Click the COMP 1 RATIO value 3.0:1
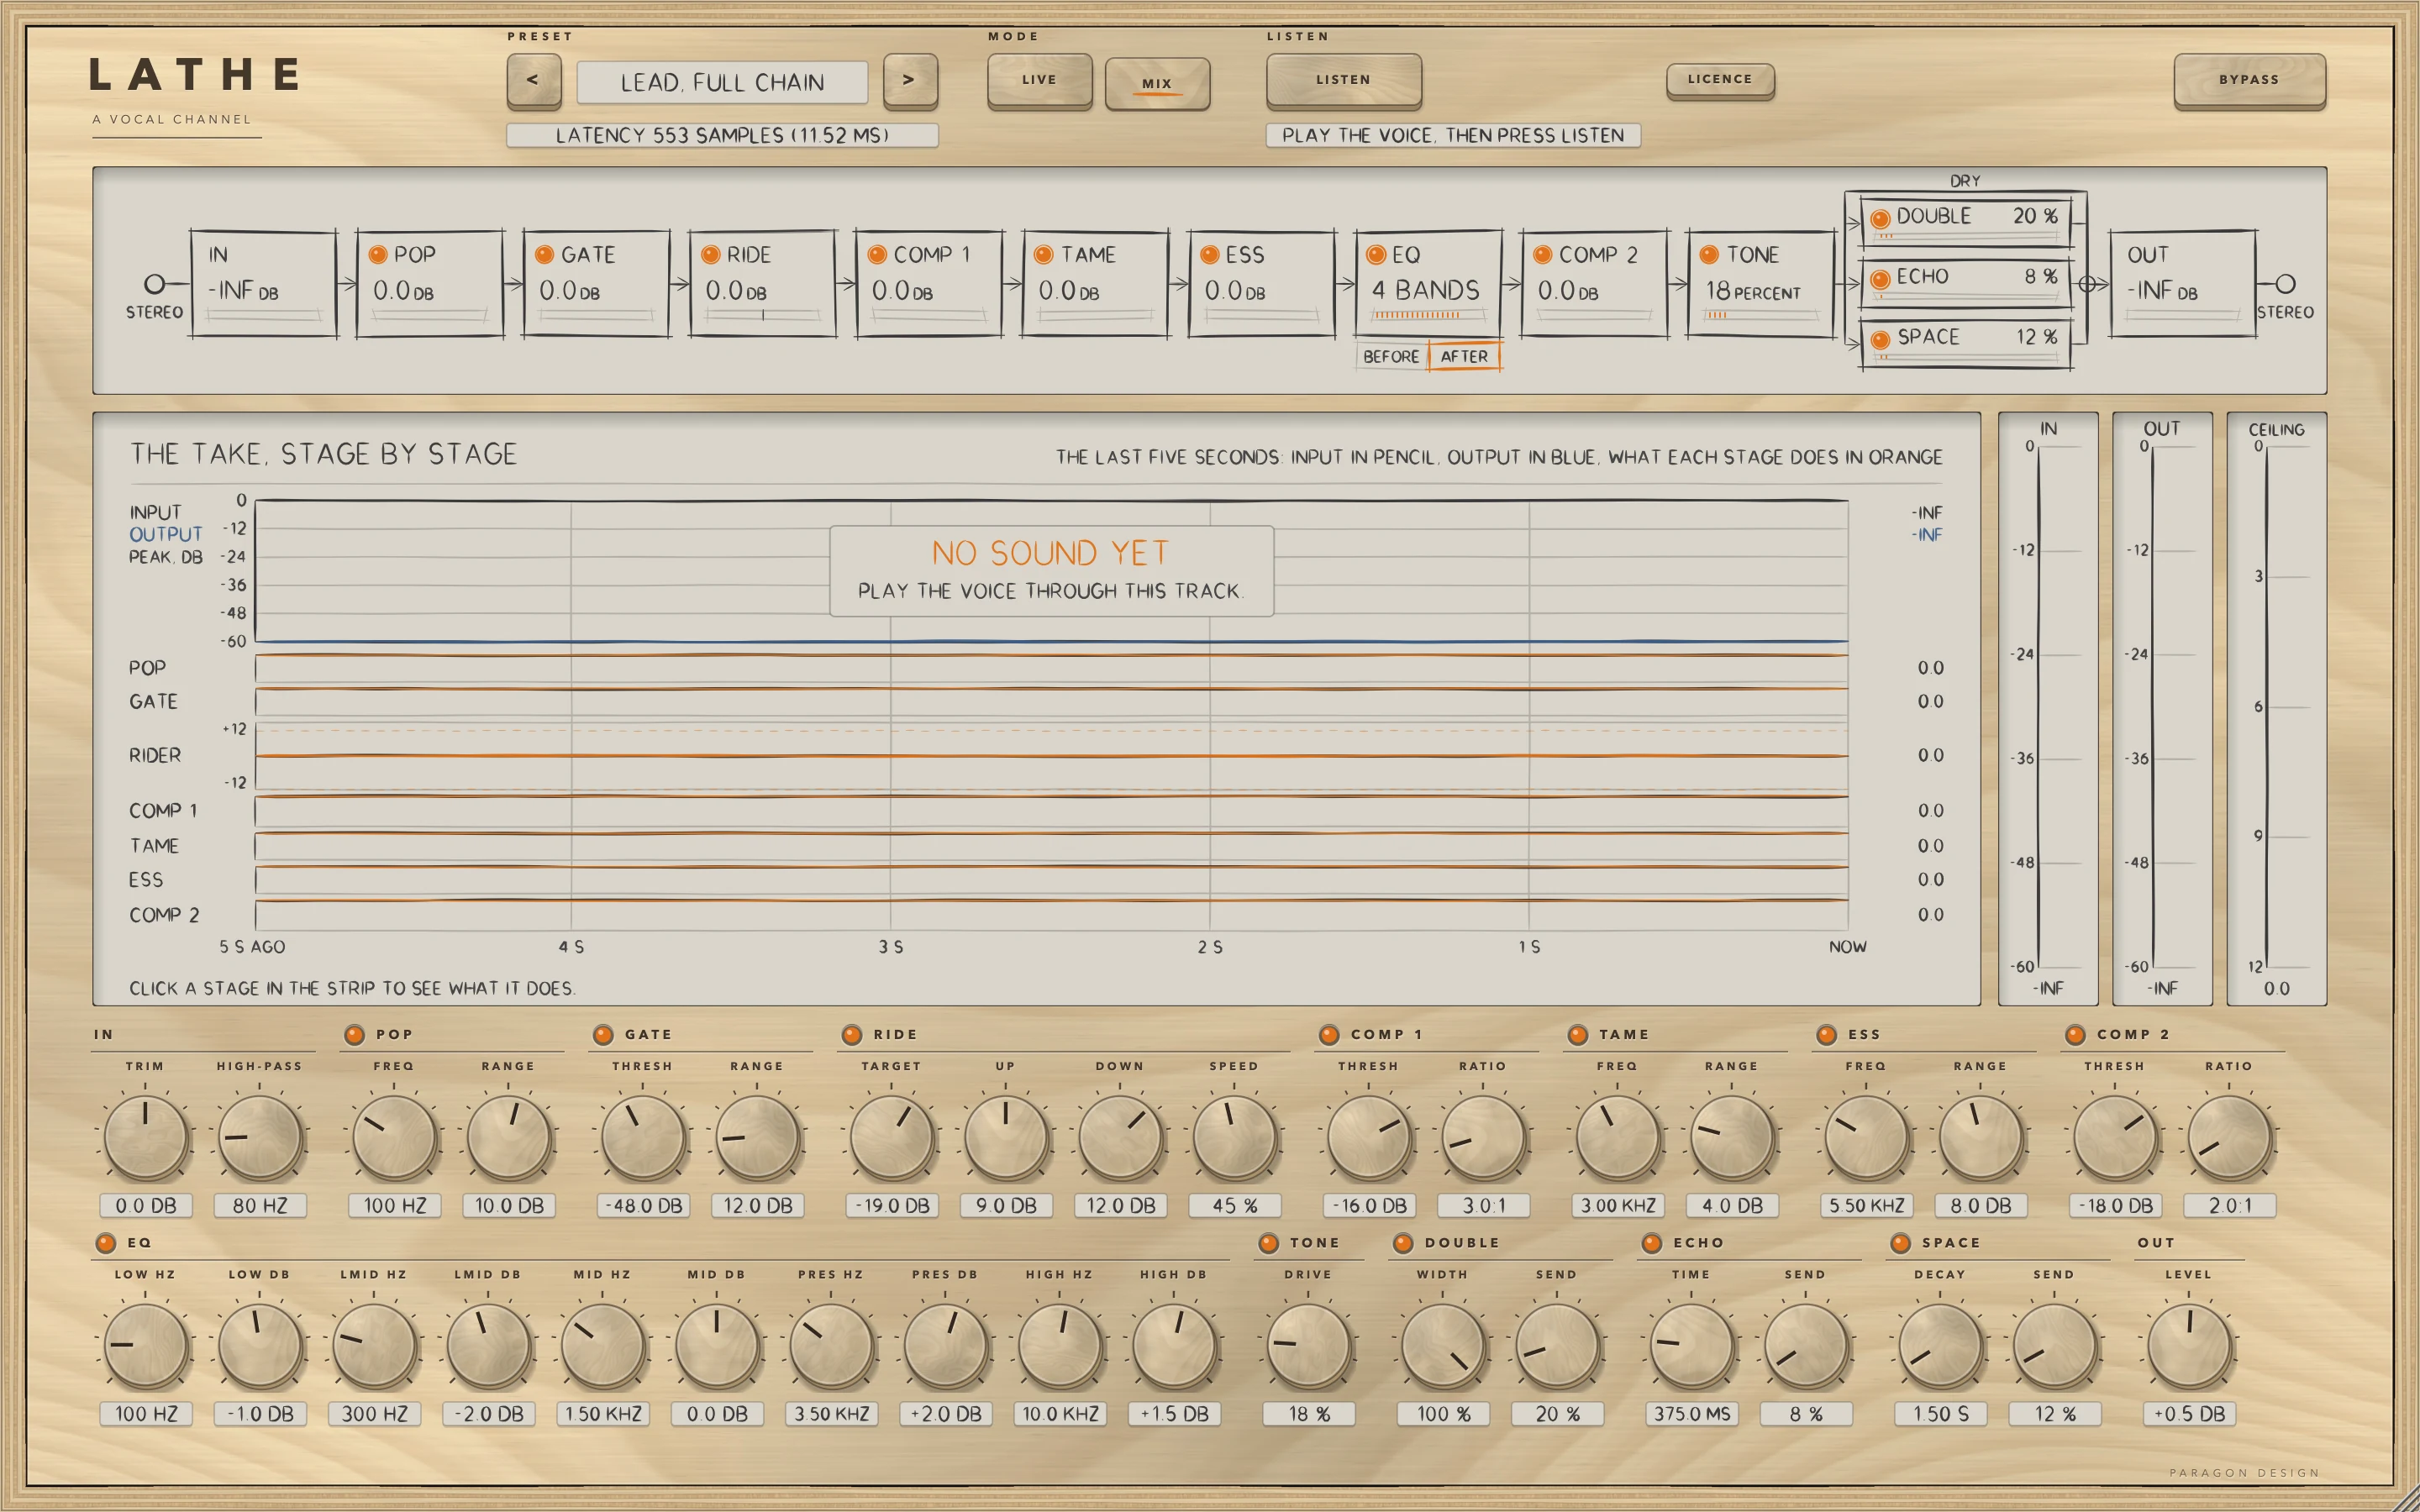2420x1512 pixels. [1483, 1206]
